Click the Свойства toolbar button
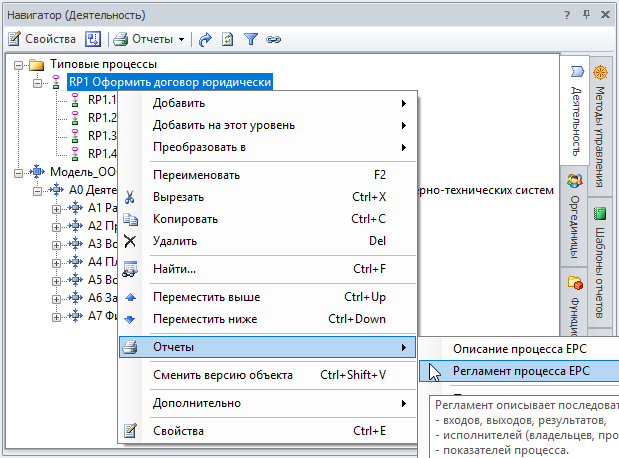 click(x=42, y=39)
